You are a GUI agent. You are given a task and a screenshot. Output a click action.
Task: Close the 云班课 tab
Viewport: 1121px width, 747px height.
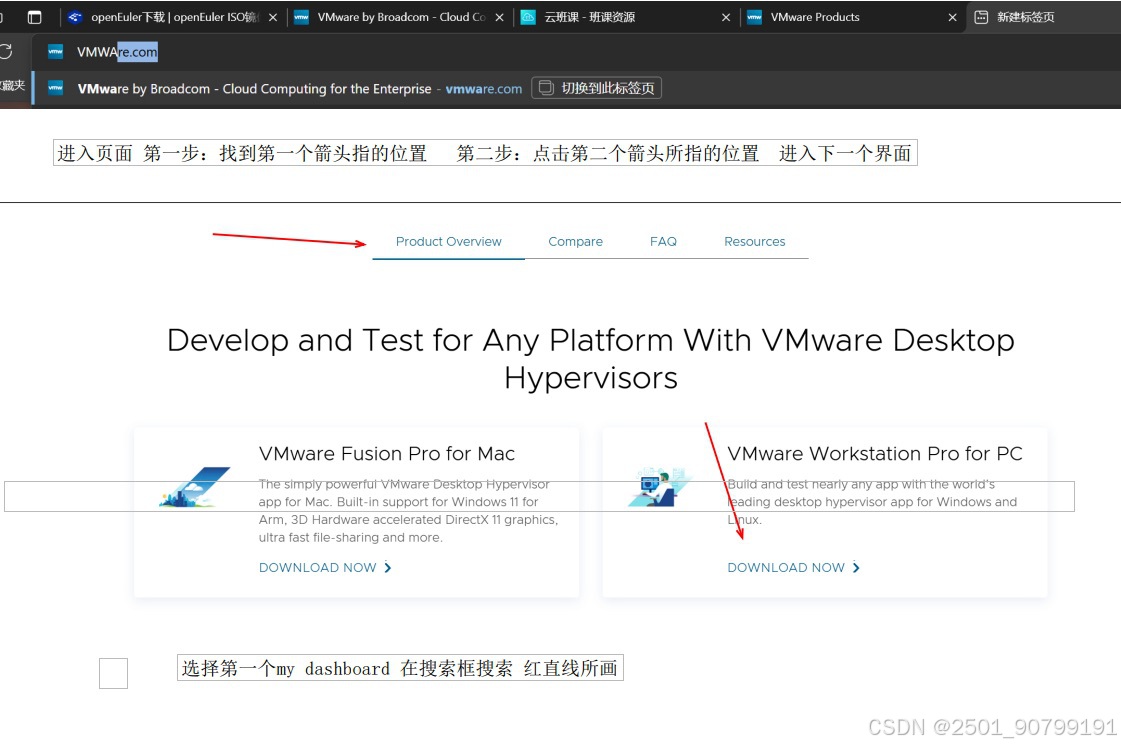(x=726, y=17)
